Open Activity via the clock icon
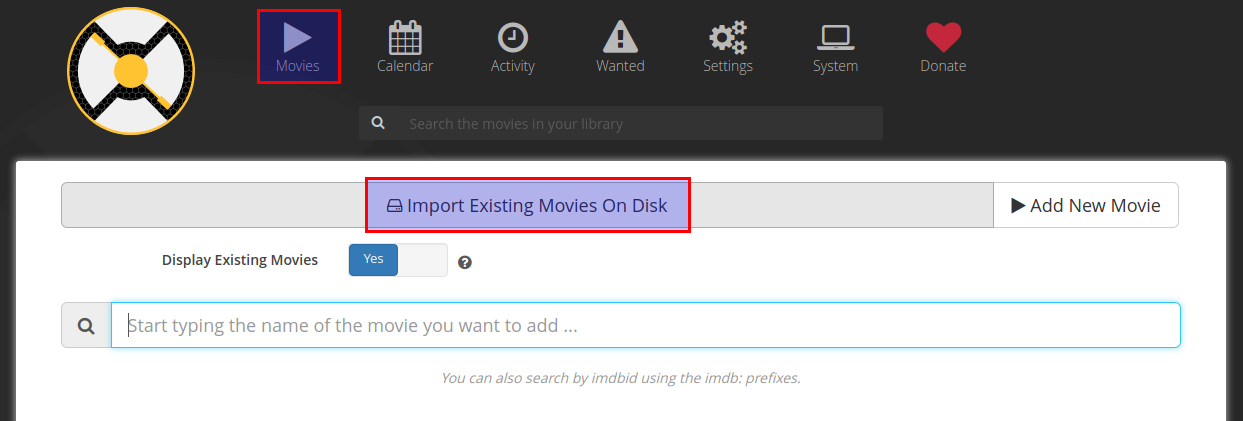 click(x=513, y=38)
